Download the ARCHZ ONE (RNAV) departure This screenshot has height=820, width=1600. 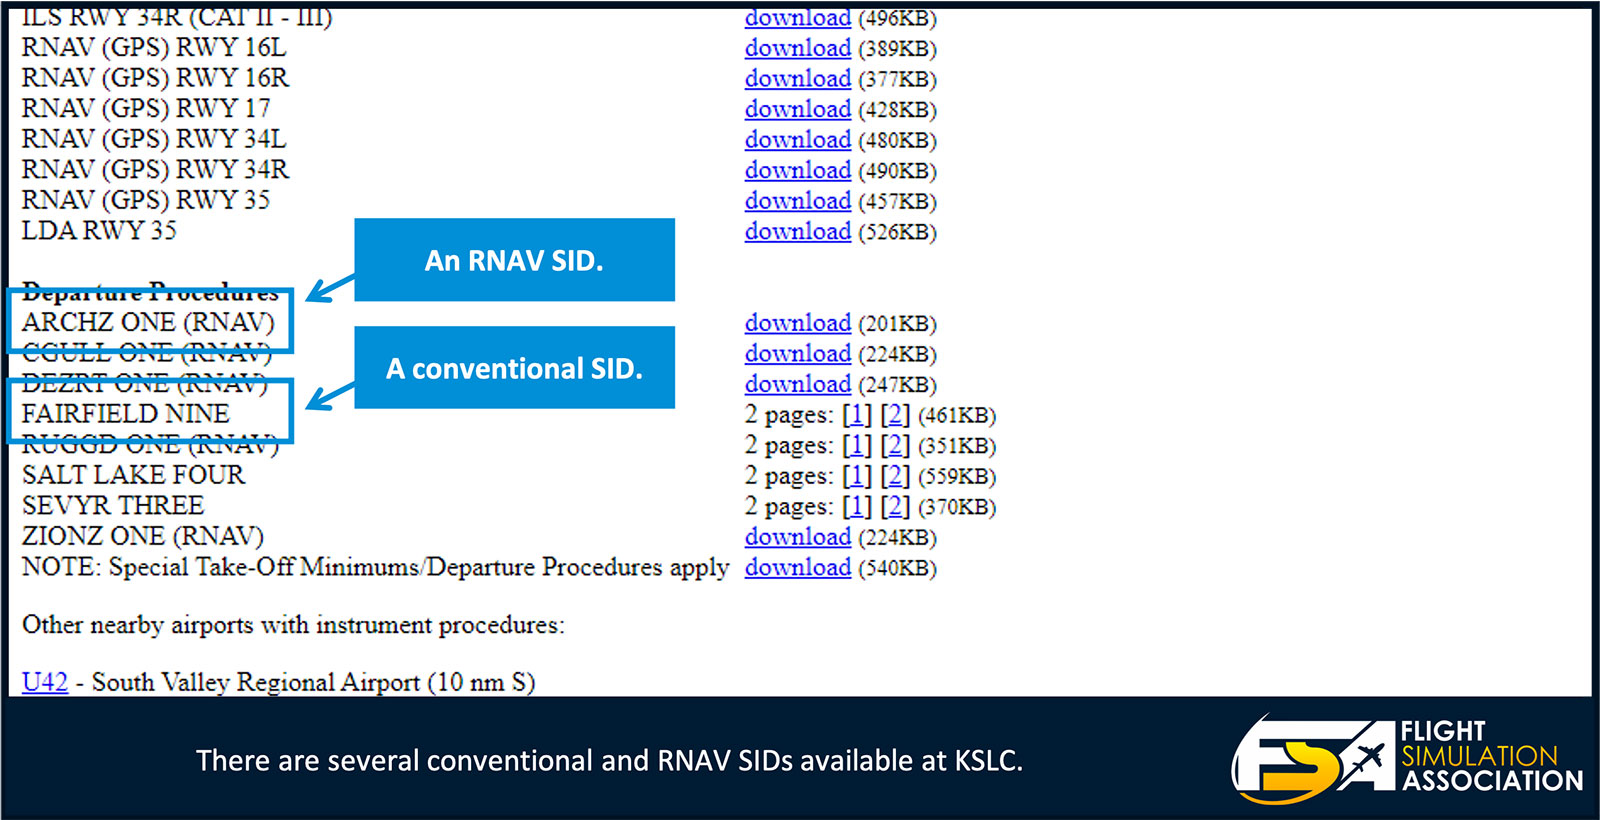[x=797, y=323]
